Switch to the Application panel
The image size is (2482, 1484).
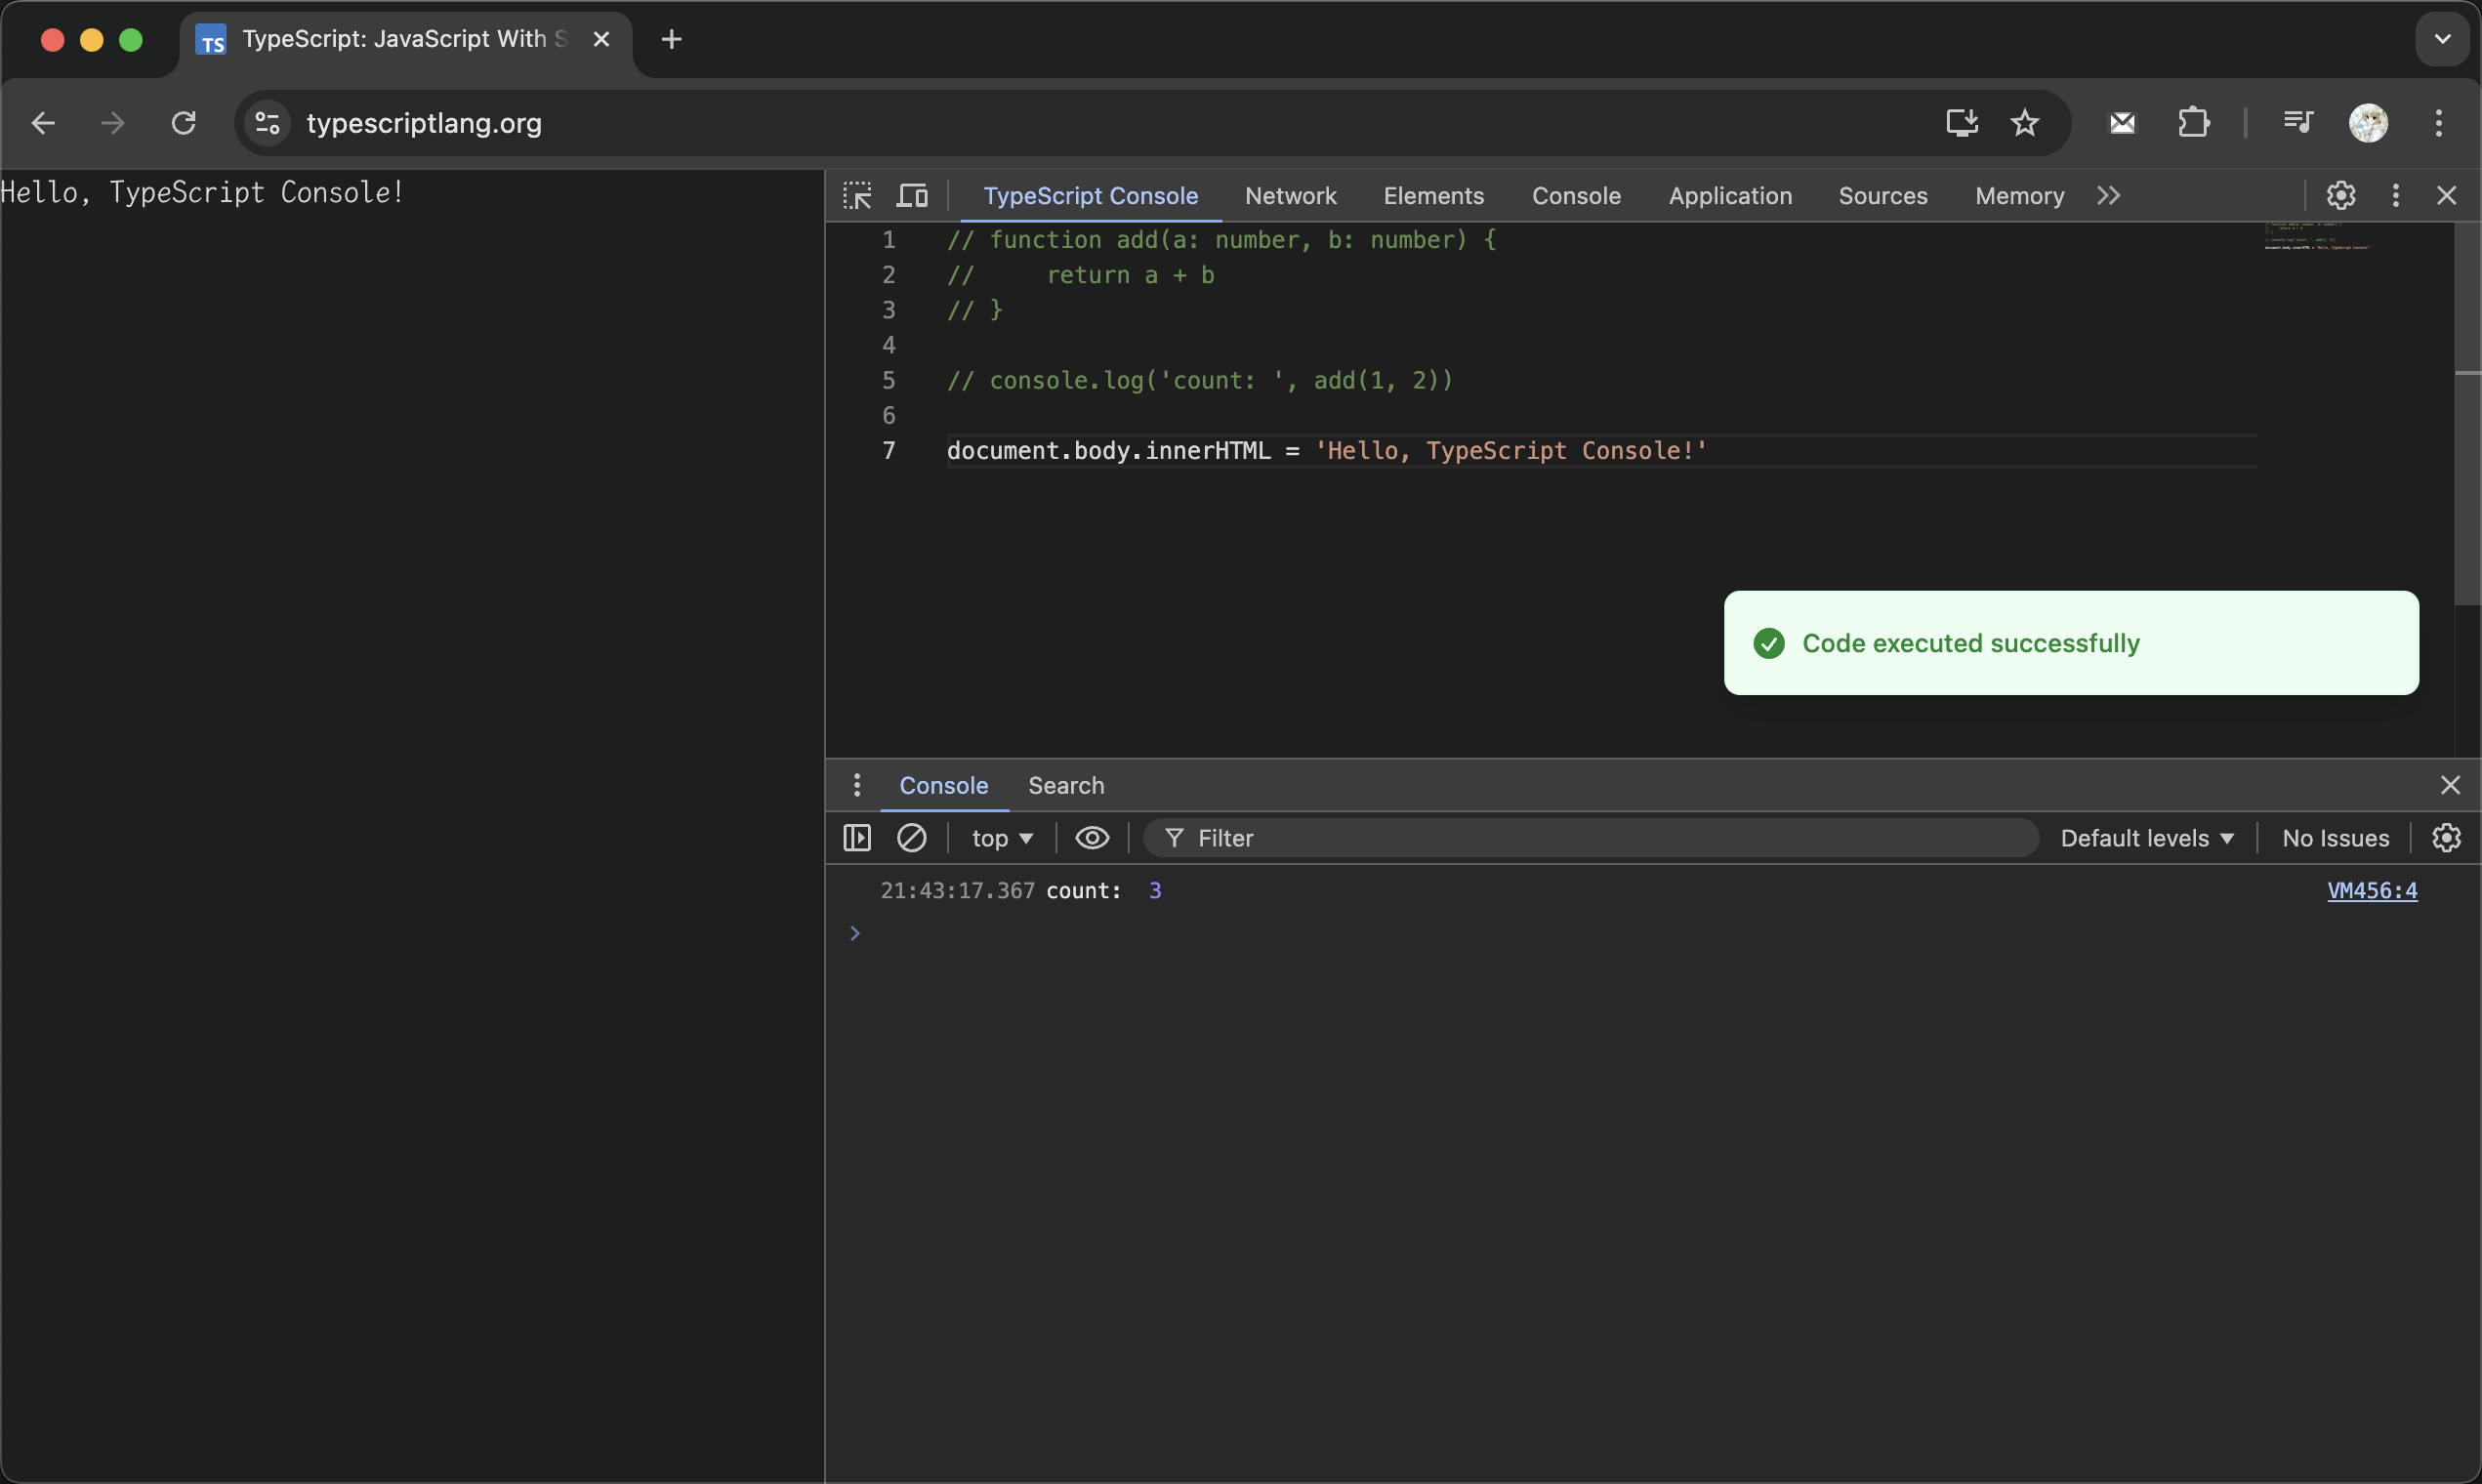pyautogui.click(x=1730, y=195)
